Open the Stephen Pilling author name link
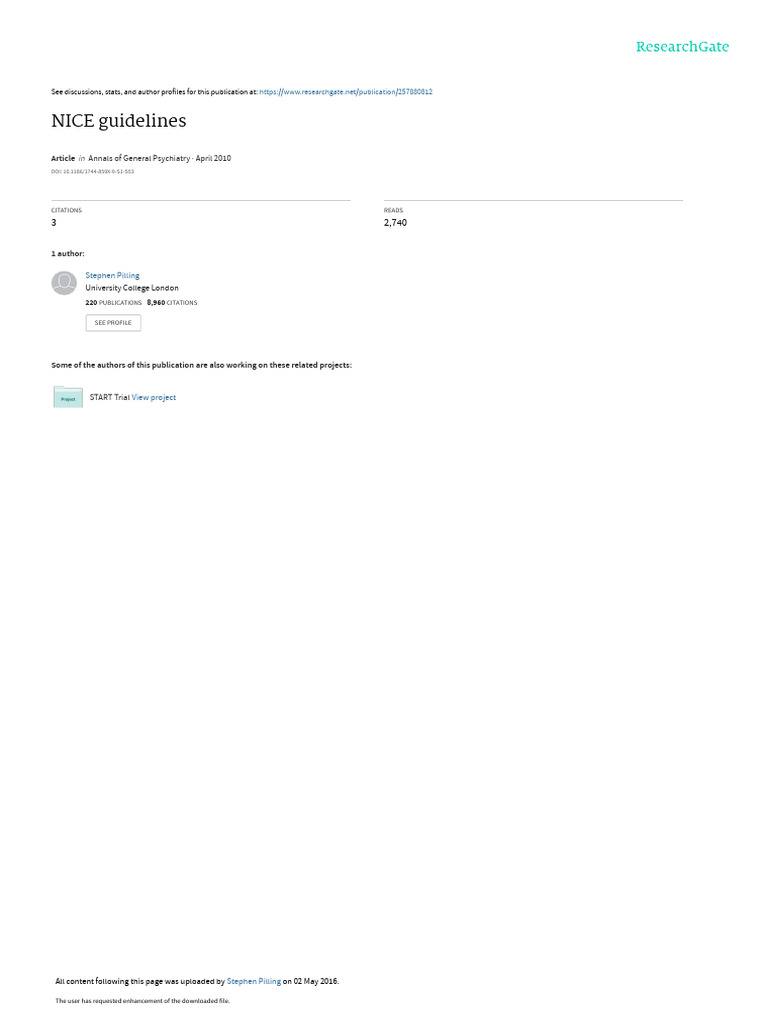The image size is (768, 1024). pos(112,276)
